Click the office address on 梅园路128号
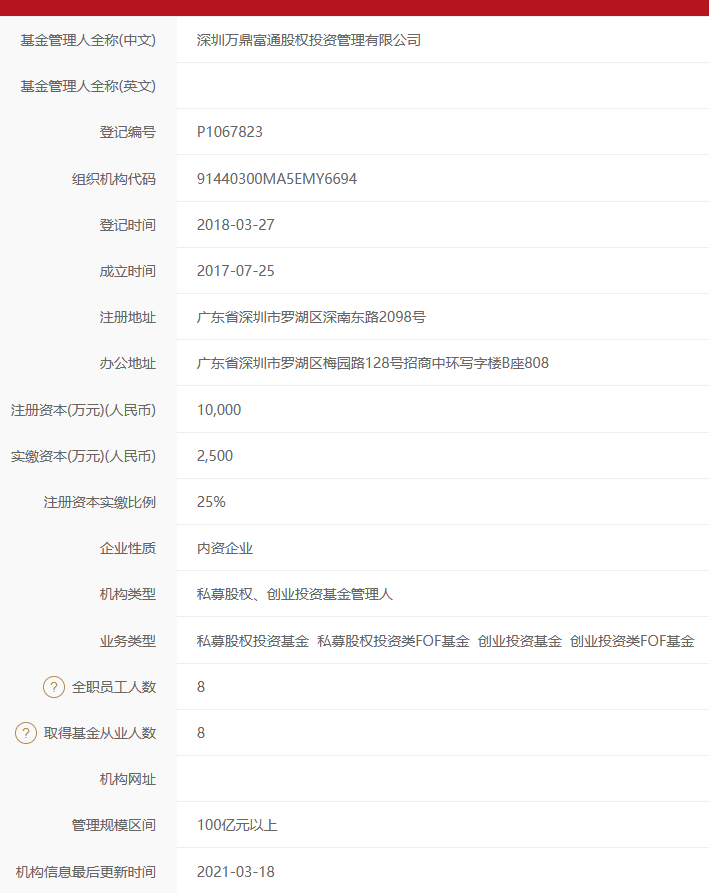This screenshot has height=893, width=709. click(373, 363)
